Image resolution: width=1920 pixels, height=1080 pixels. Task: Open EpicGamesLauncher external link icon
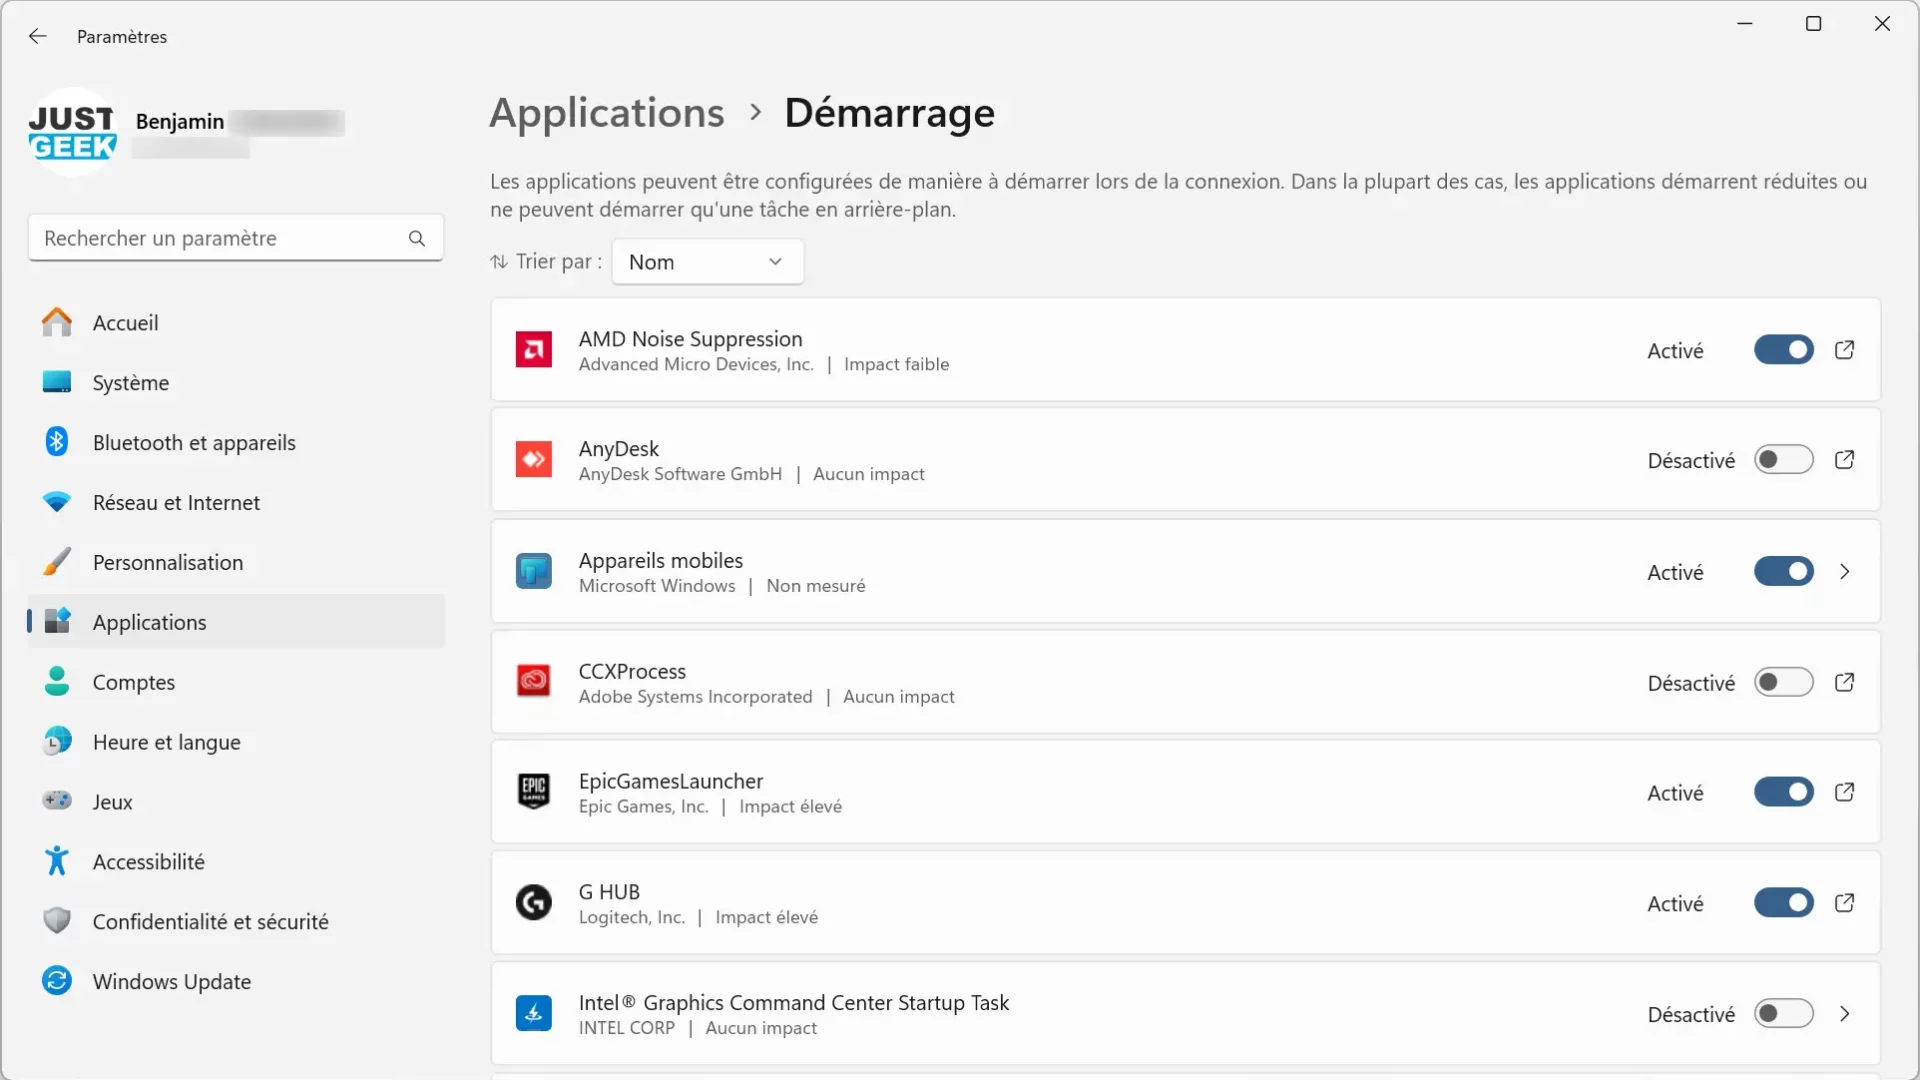tap(1845, 792)
